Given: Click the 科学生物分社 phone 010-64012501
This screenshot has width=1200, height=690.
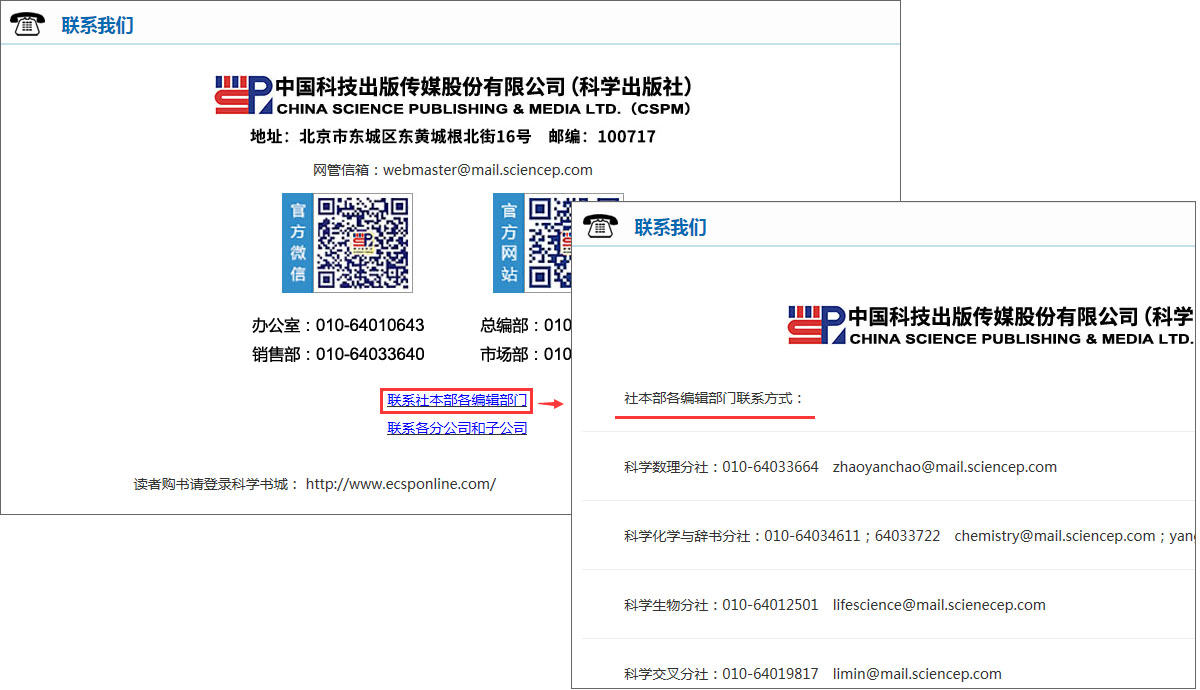Looking at the screenshot, I should point(770,605).
